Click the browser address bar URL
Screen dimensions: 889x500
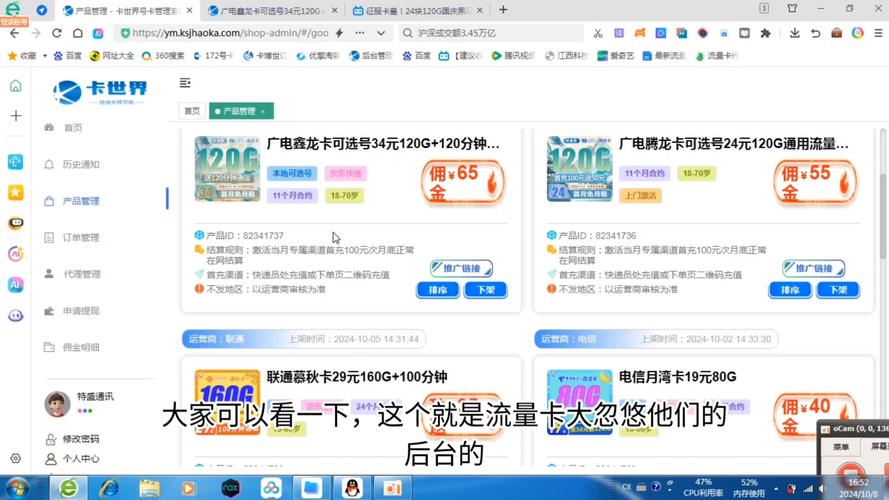tap(230, 33)
